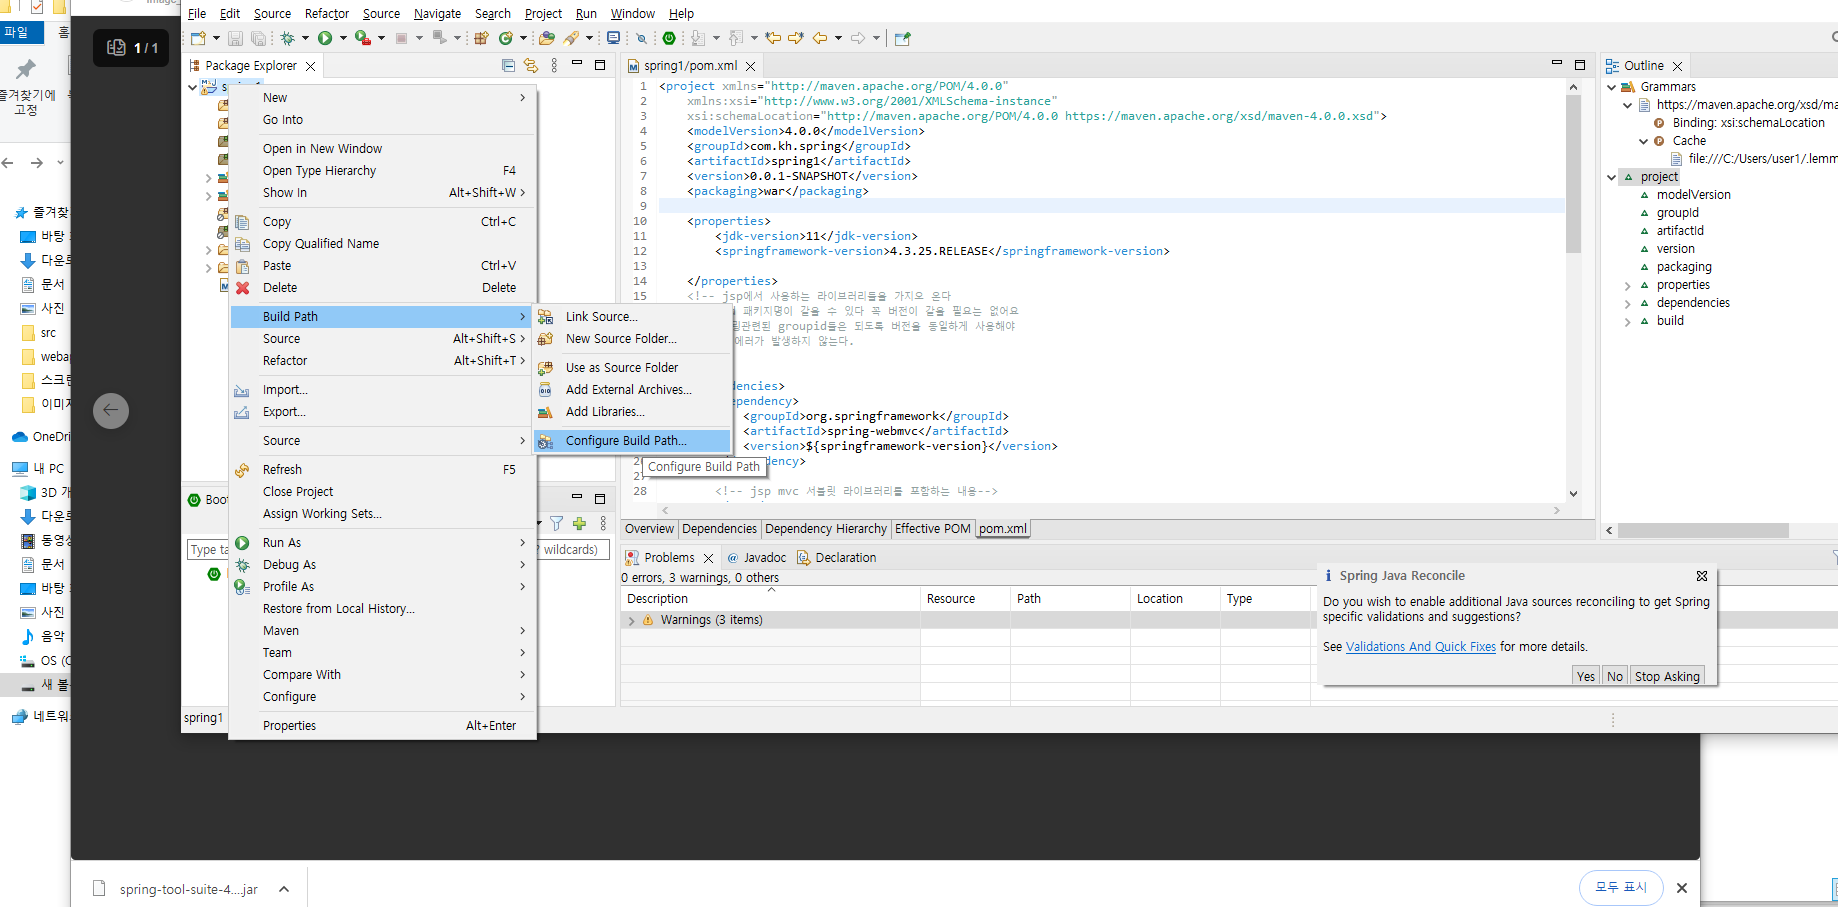Collapse All in Package Explorer
Screen dimensions: 1838x907
click(508, 66)
